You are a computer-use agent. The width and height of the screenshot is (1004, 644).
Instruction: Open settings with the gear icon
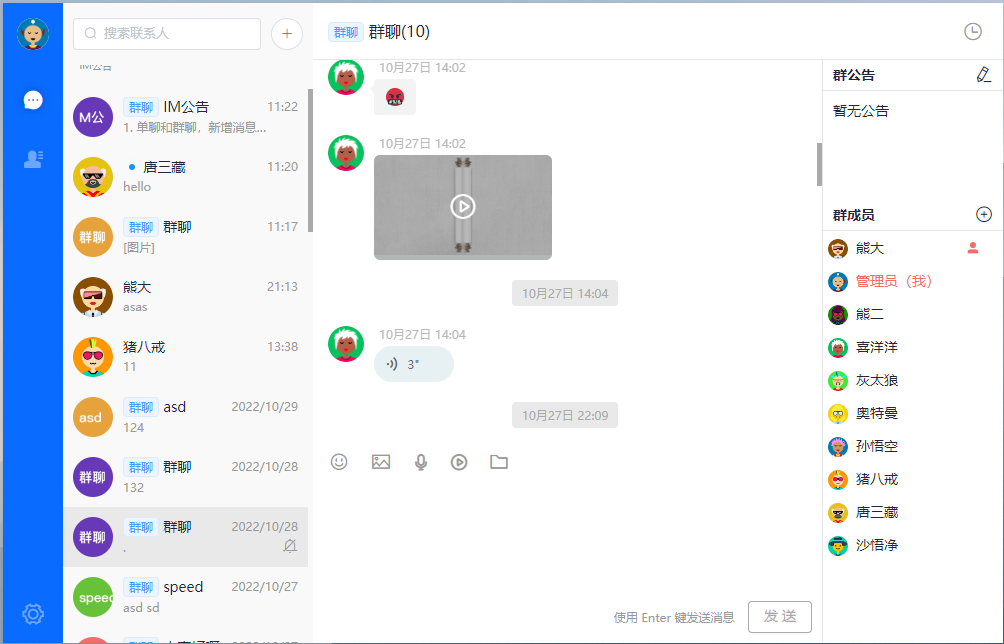pyautogui.click(x=33, y=613)
